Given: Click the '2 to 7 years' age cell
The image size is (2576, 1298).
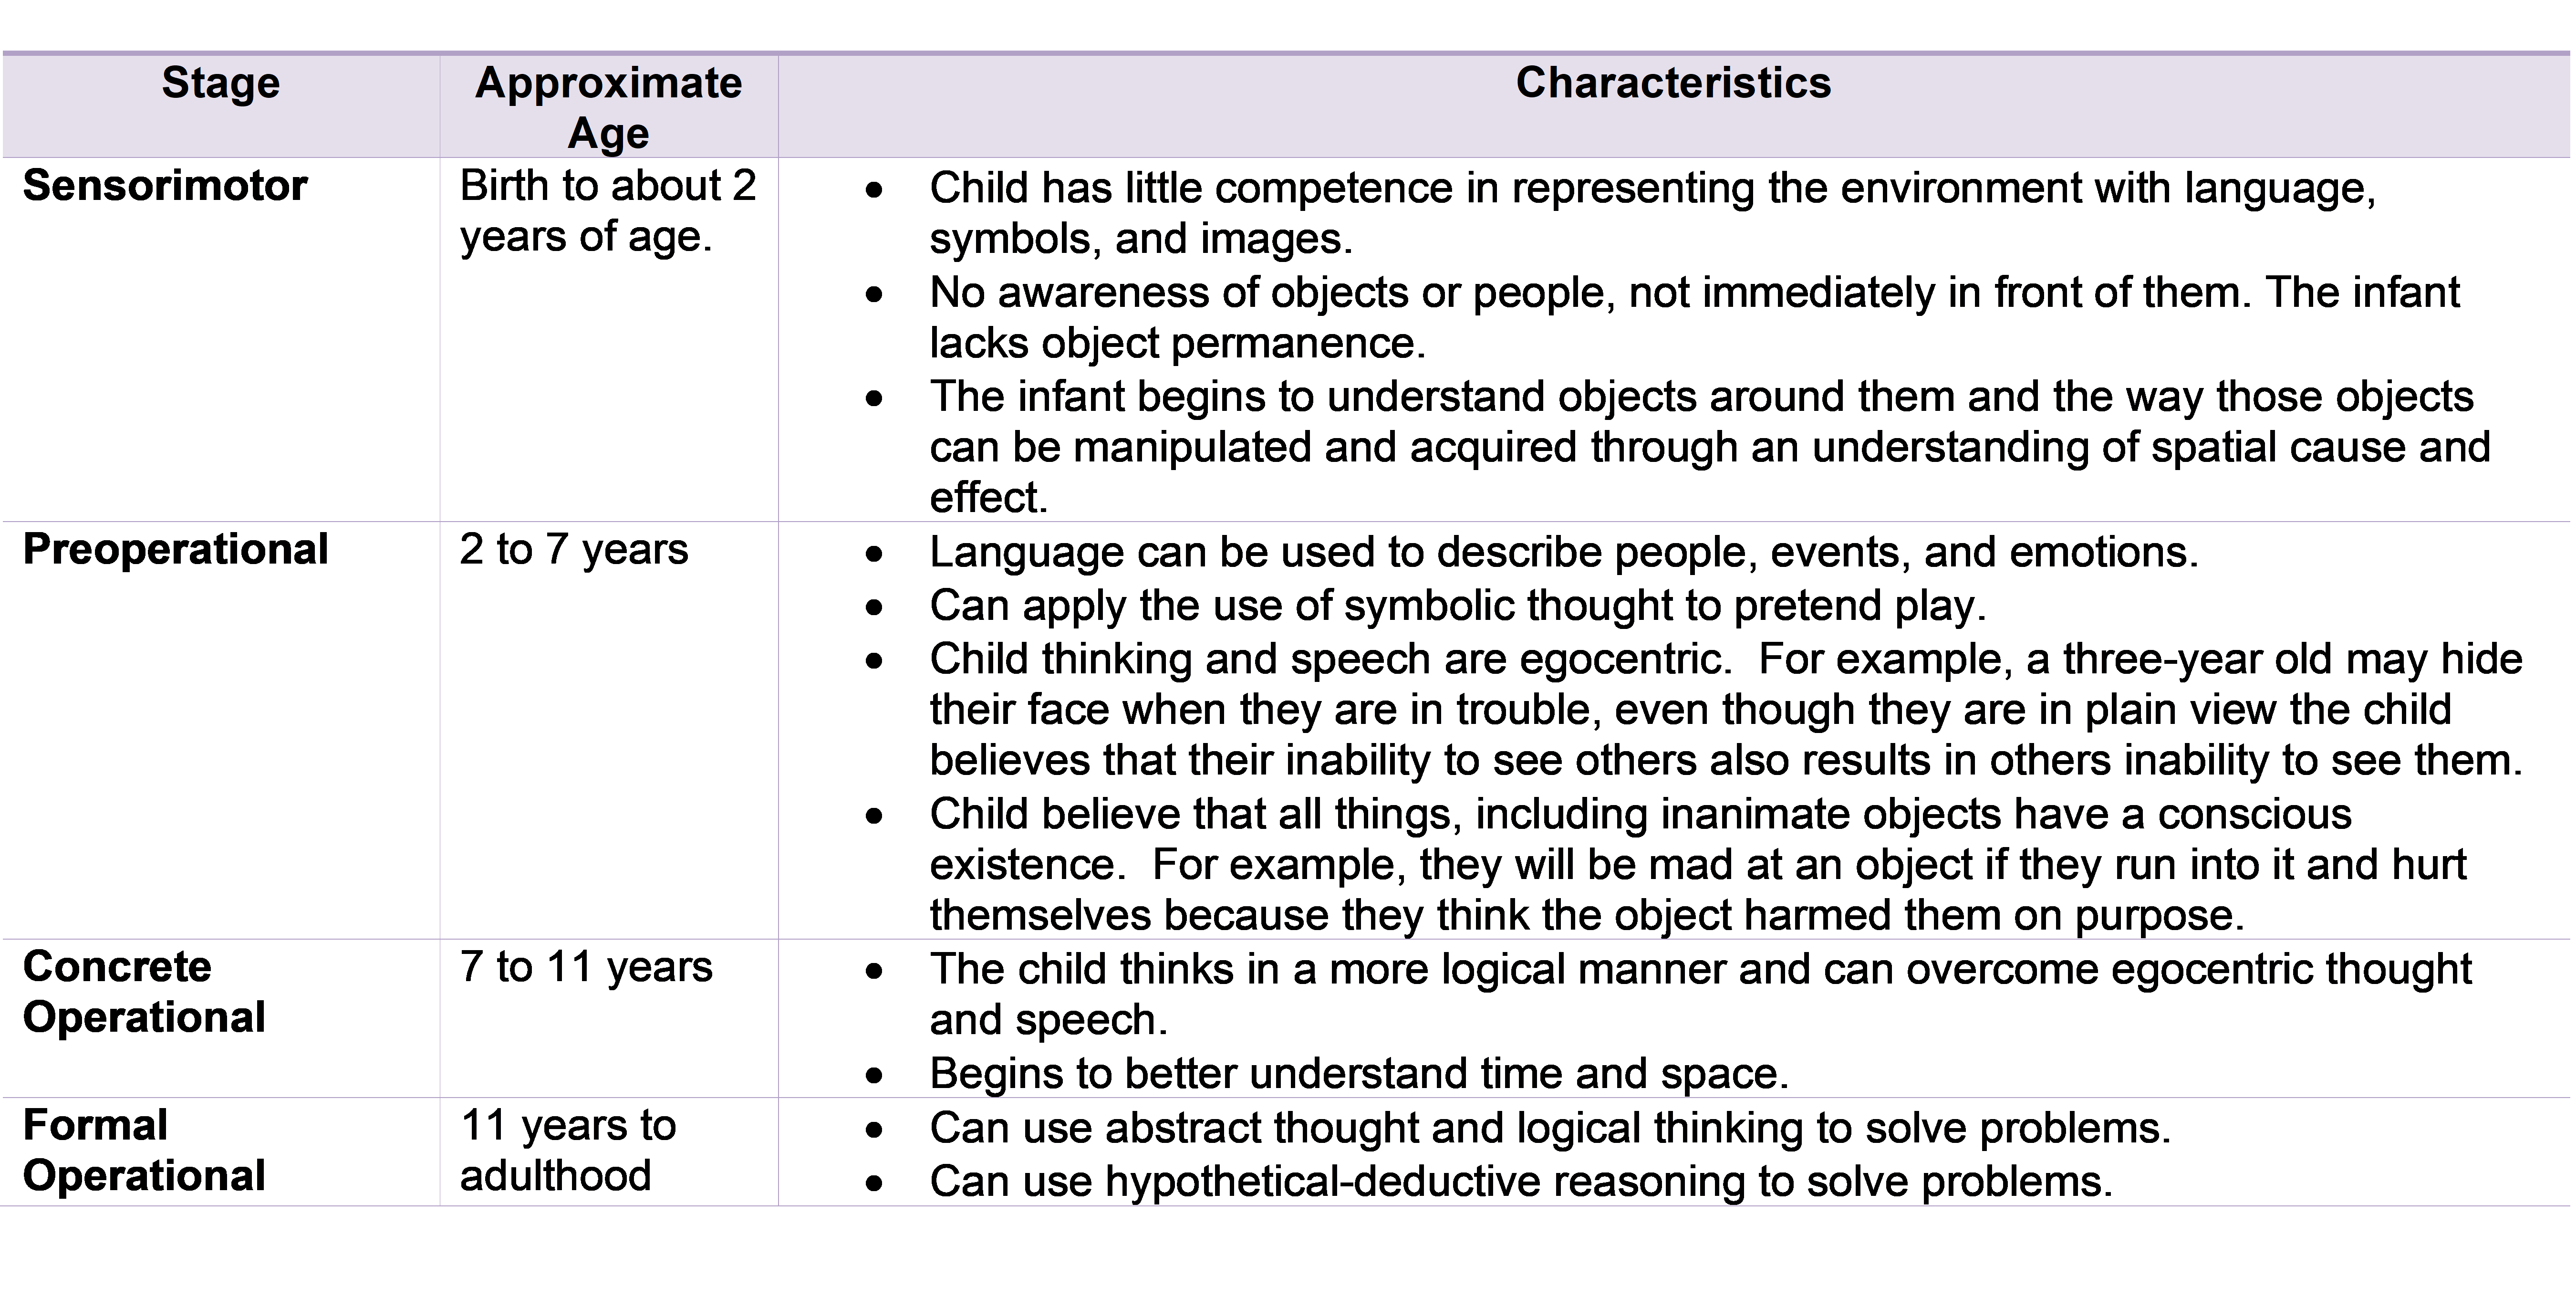Looking at the screenshot, I should [574, 551].
